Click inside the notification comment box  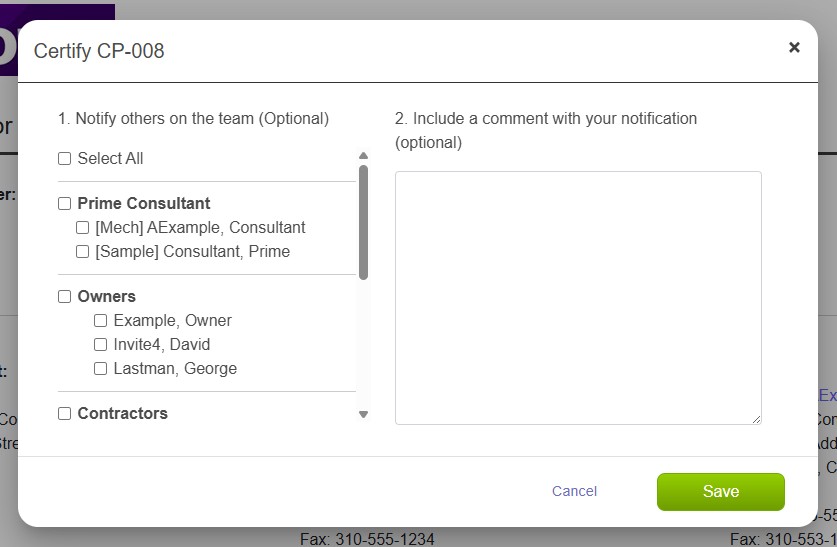coord(578,298)
